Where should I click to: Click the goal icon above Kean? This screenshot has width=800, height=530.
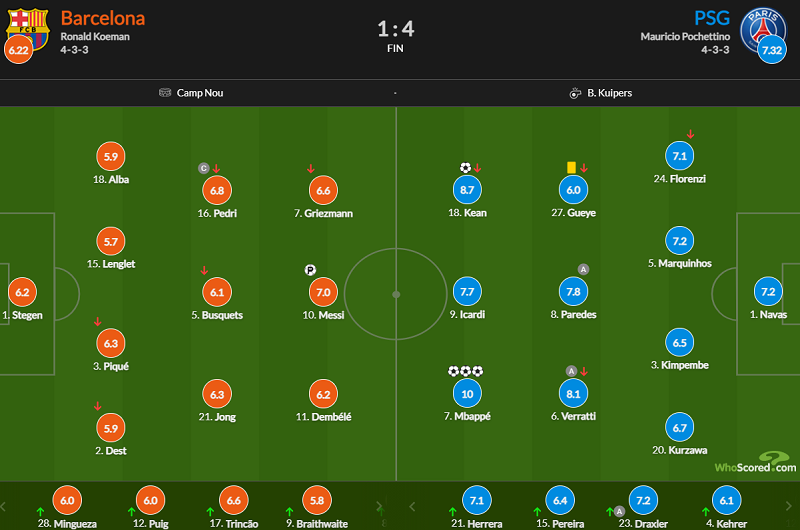pos(465,167)
